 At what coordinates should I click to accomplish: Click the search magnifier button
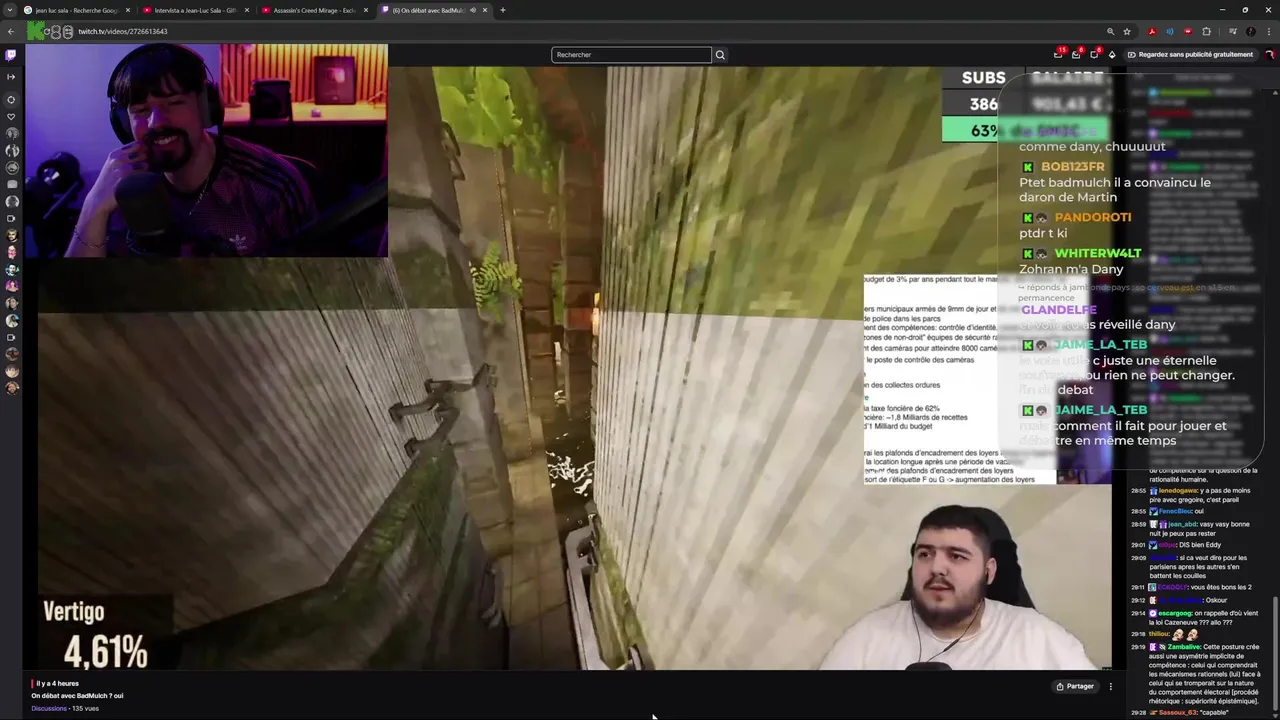click(720, 55)
